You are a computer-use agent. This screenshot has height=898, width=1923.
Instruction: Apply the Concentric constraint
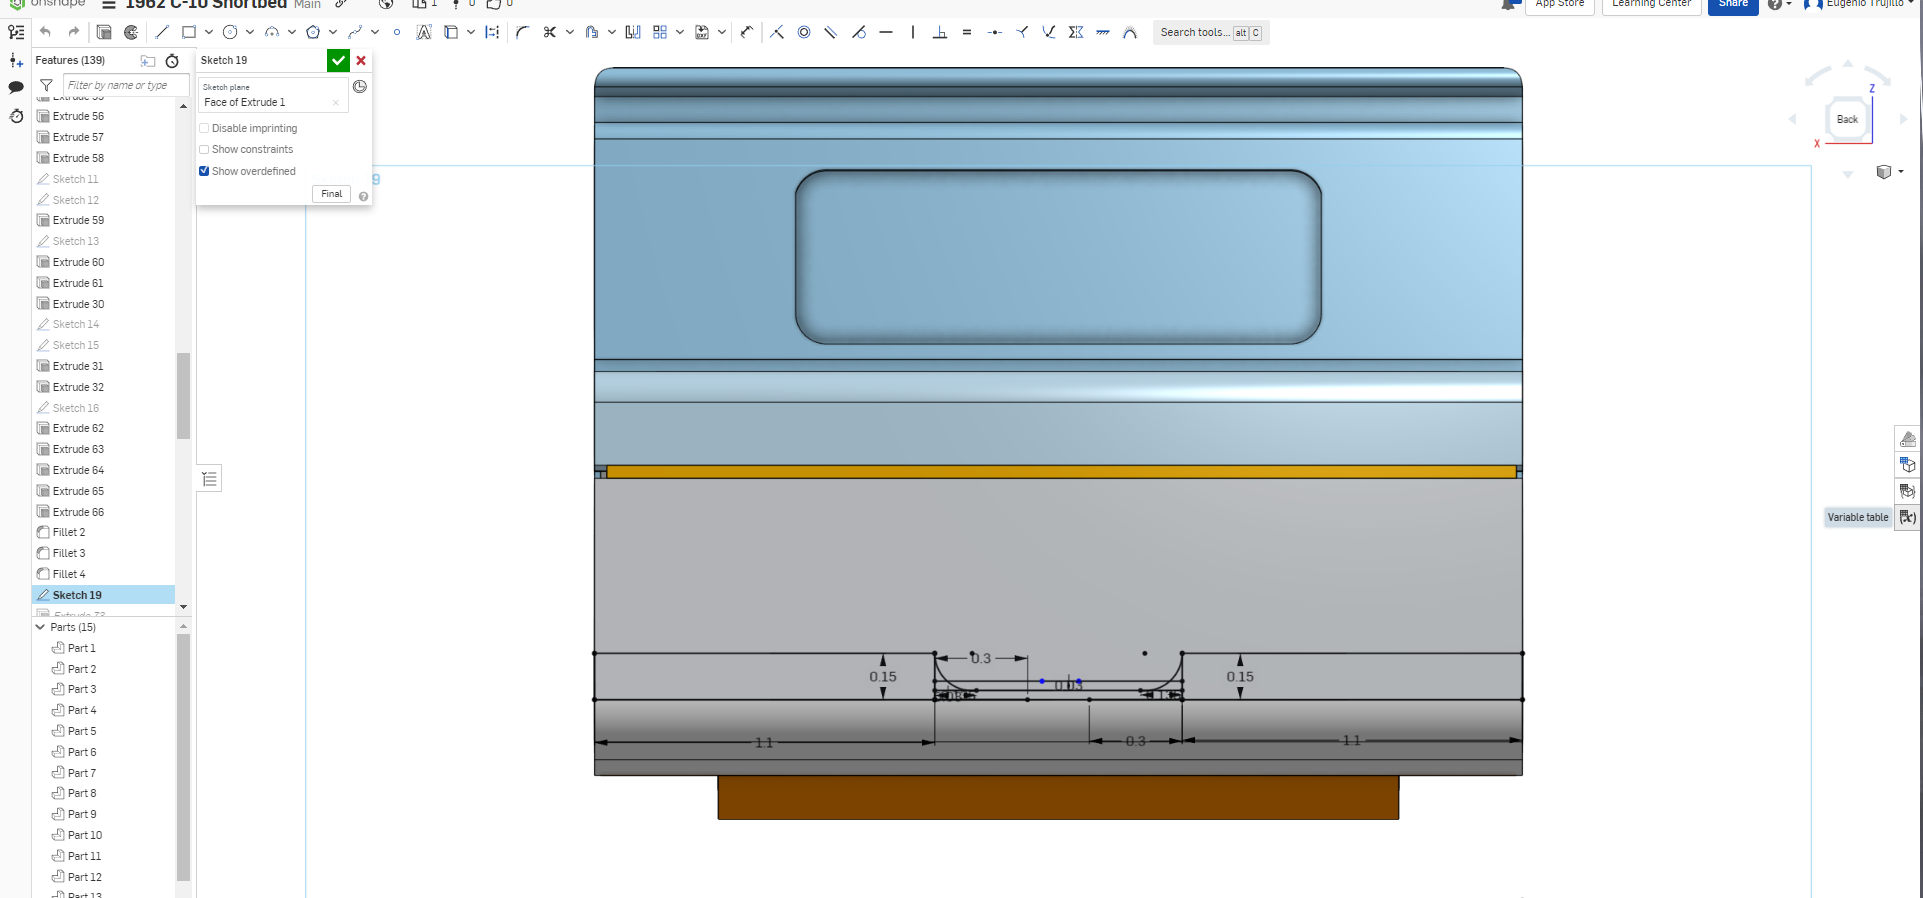(x=804, y=32)
